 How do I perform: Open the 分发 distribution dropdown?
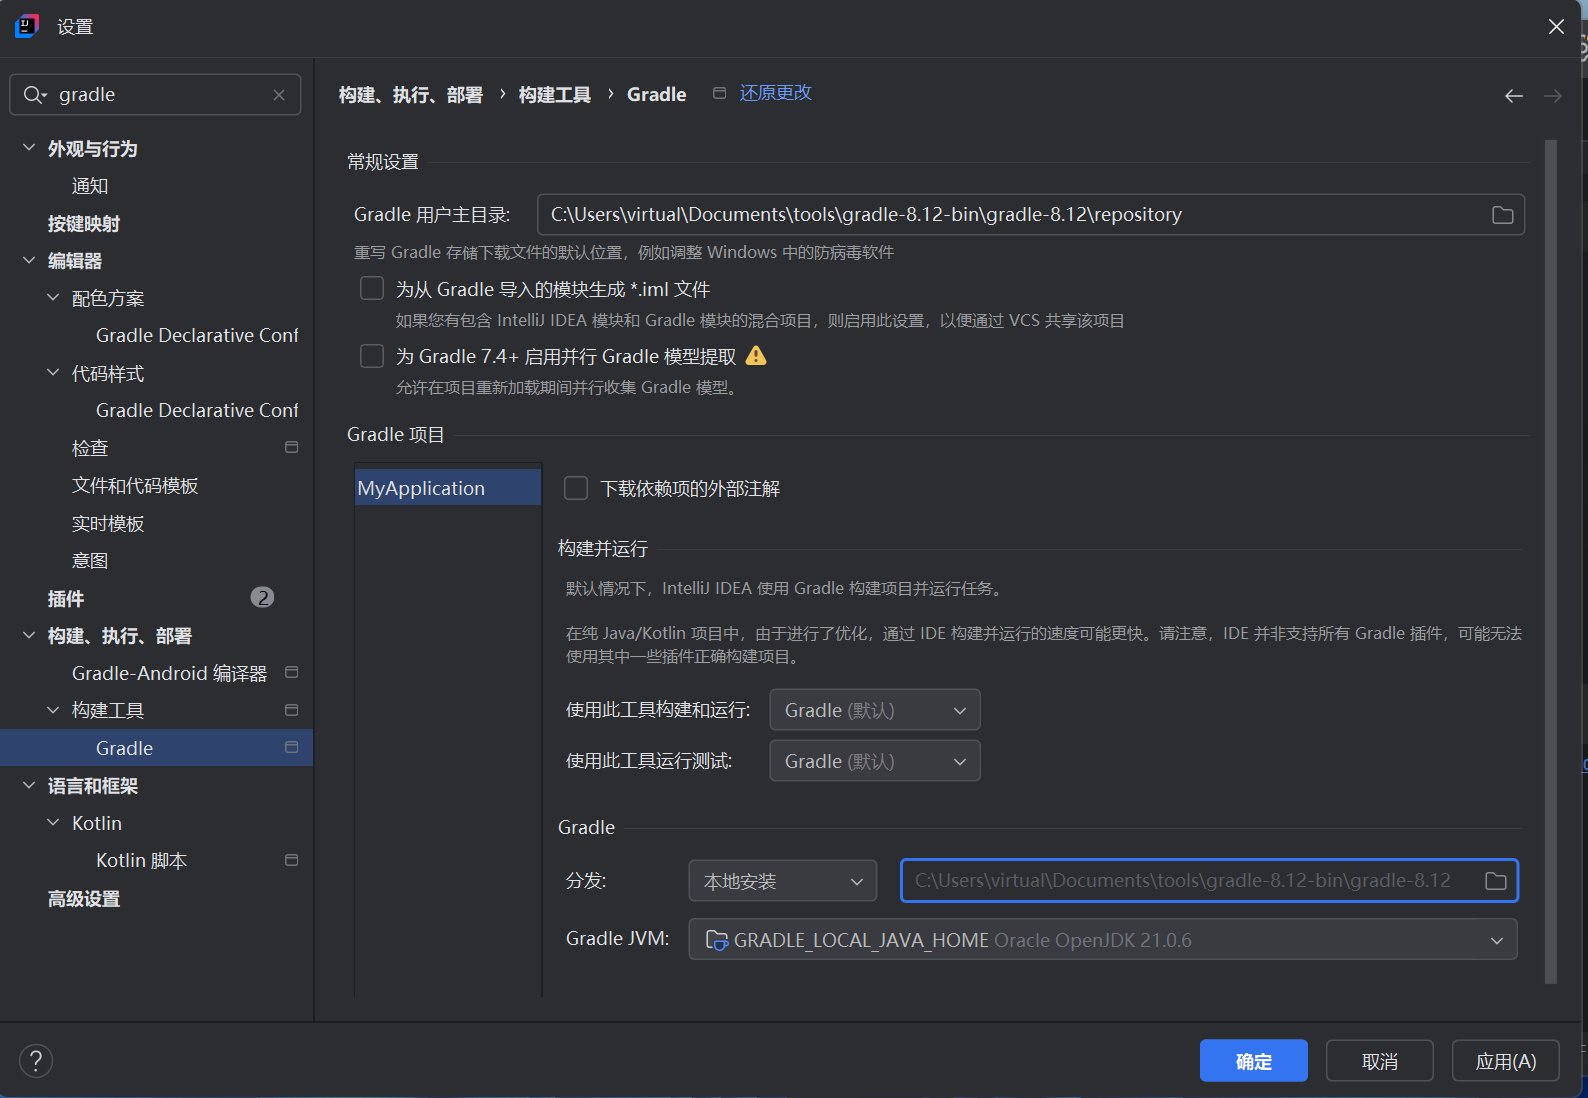pos(783,881)
